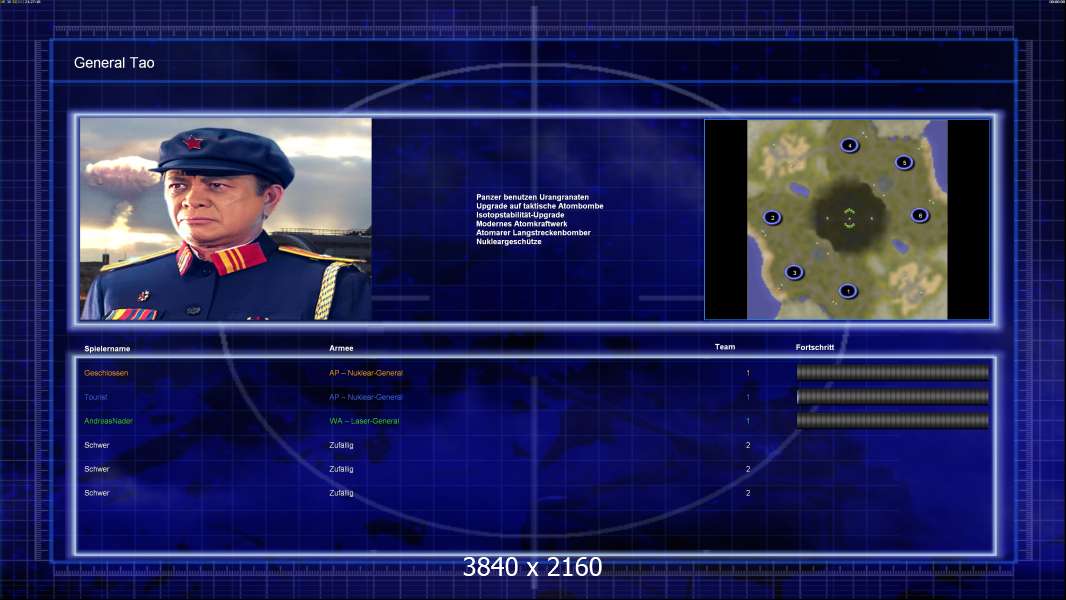
Task: Click "Upgrade auf taktische Atombombe" line
Action: tap(540, 206)
